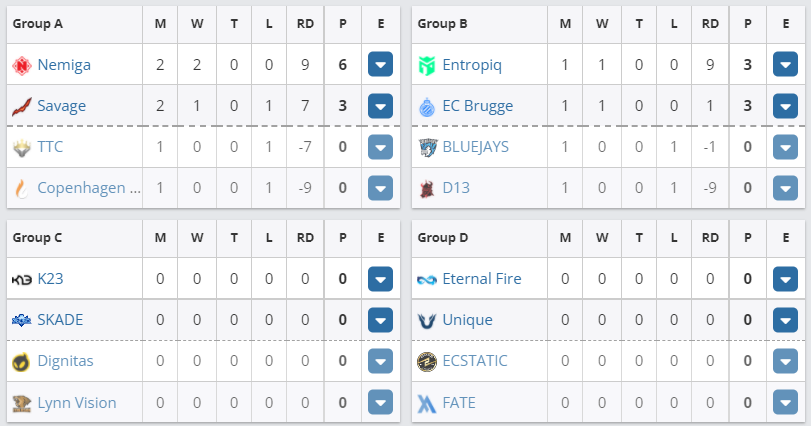Open the Copenhagen team link
The width and height of the screenshot is (811, 426).
[x=89, y=188]
